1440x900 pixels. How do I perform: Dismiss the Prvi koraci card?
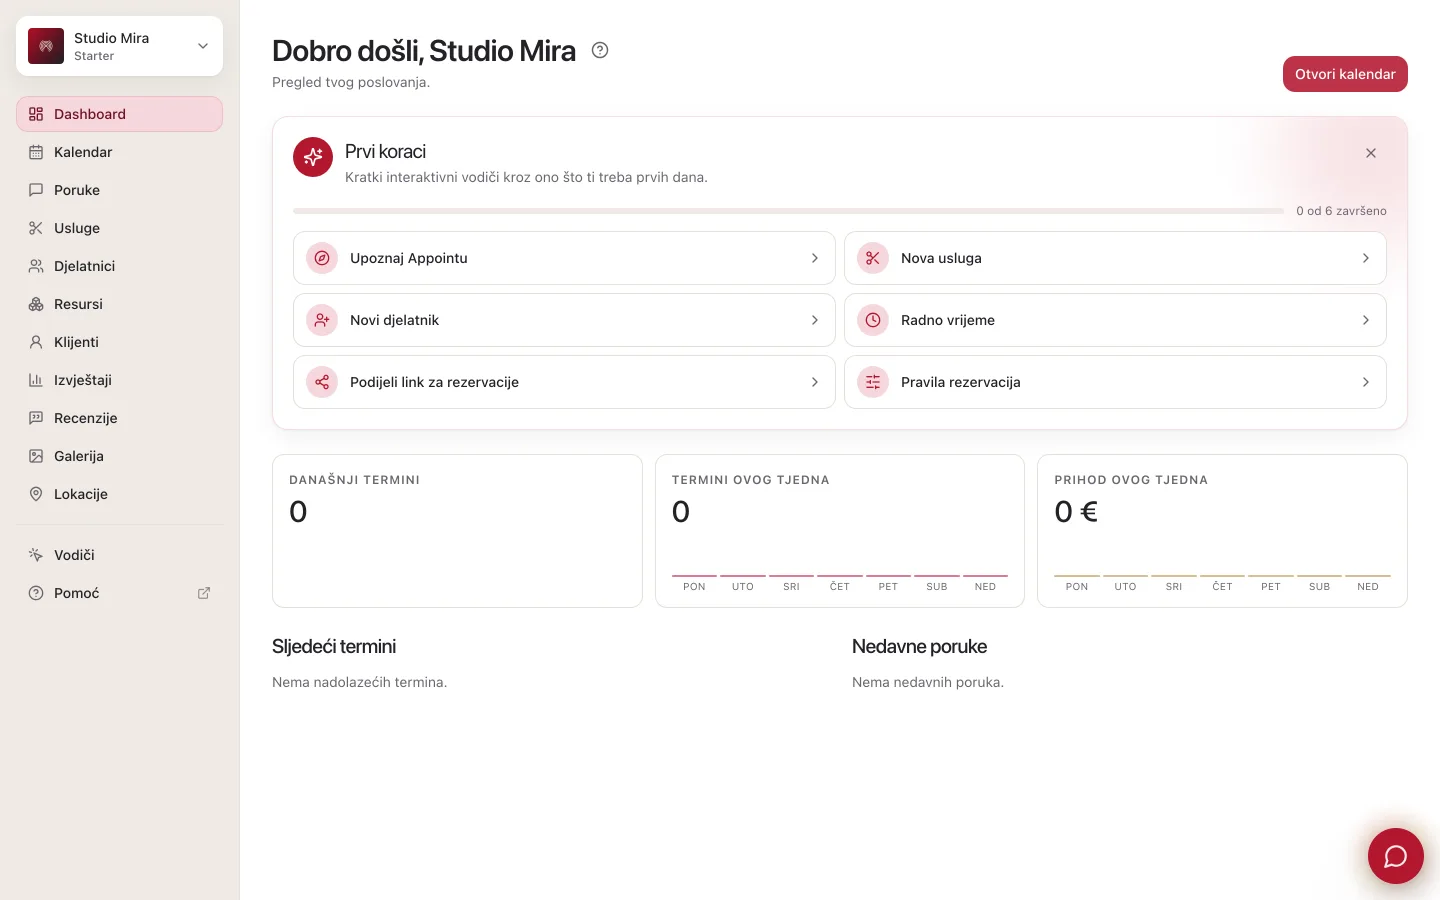click(1371, 153)
